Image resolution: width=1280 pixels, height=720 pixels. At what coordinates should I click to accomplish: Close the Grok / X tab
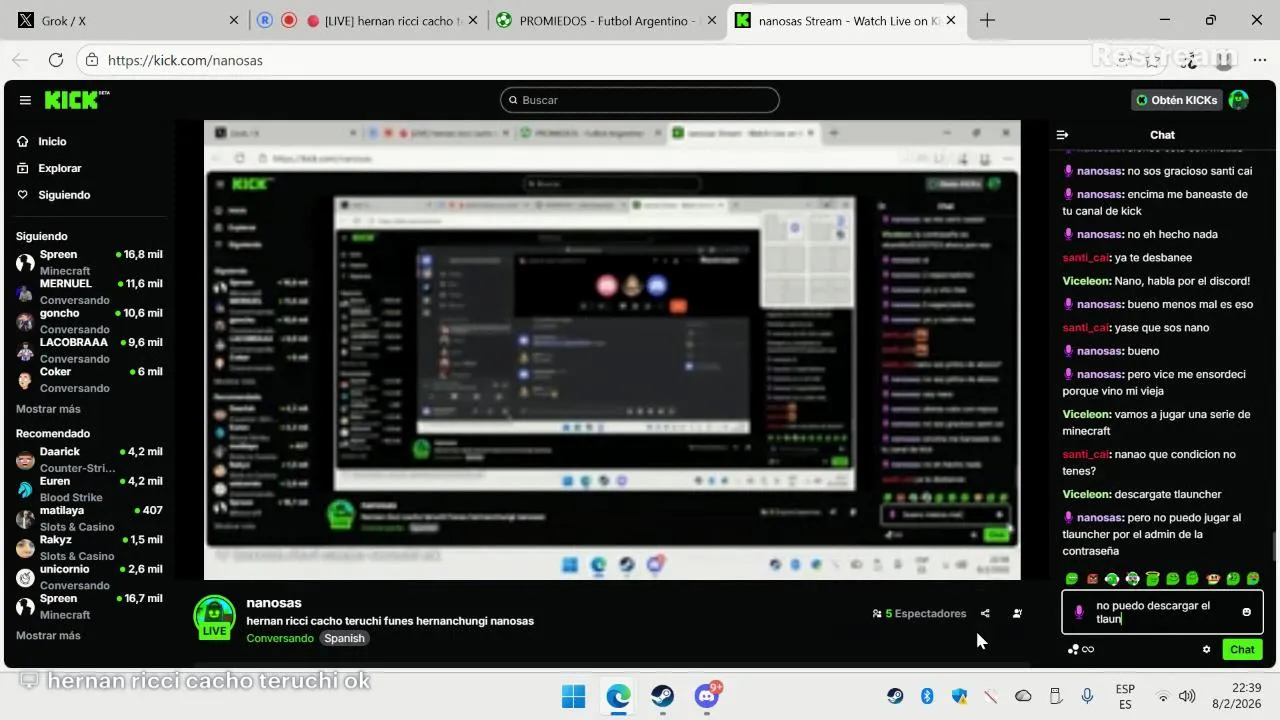(234, 20)
